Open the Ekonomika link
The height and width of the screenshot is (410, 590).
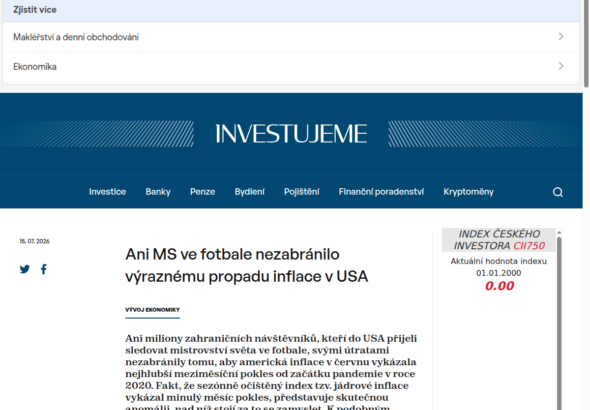(x=35, y=67)
